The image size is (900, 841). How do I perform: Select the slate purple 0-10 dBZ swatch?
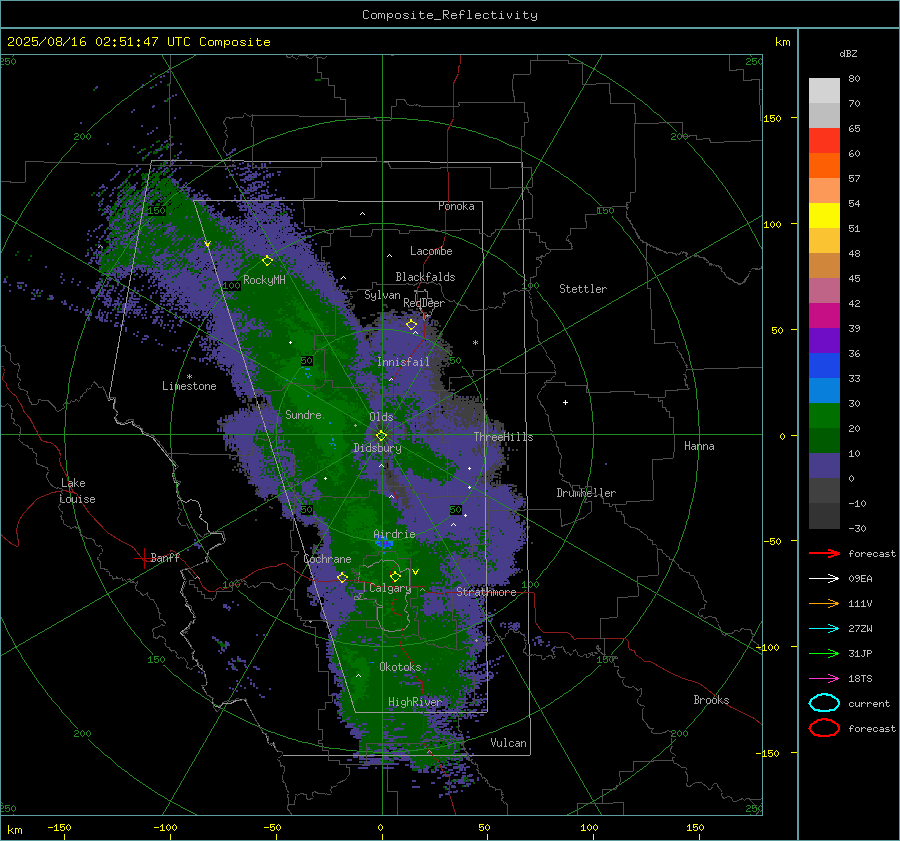coord(824,466)
